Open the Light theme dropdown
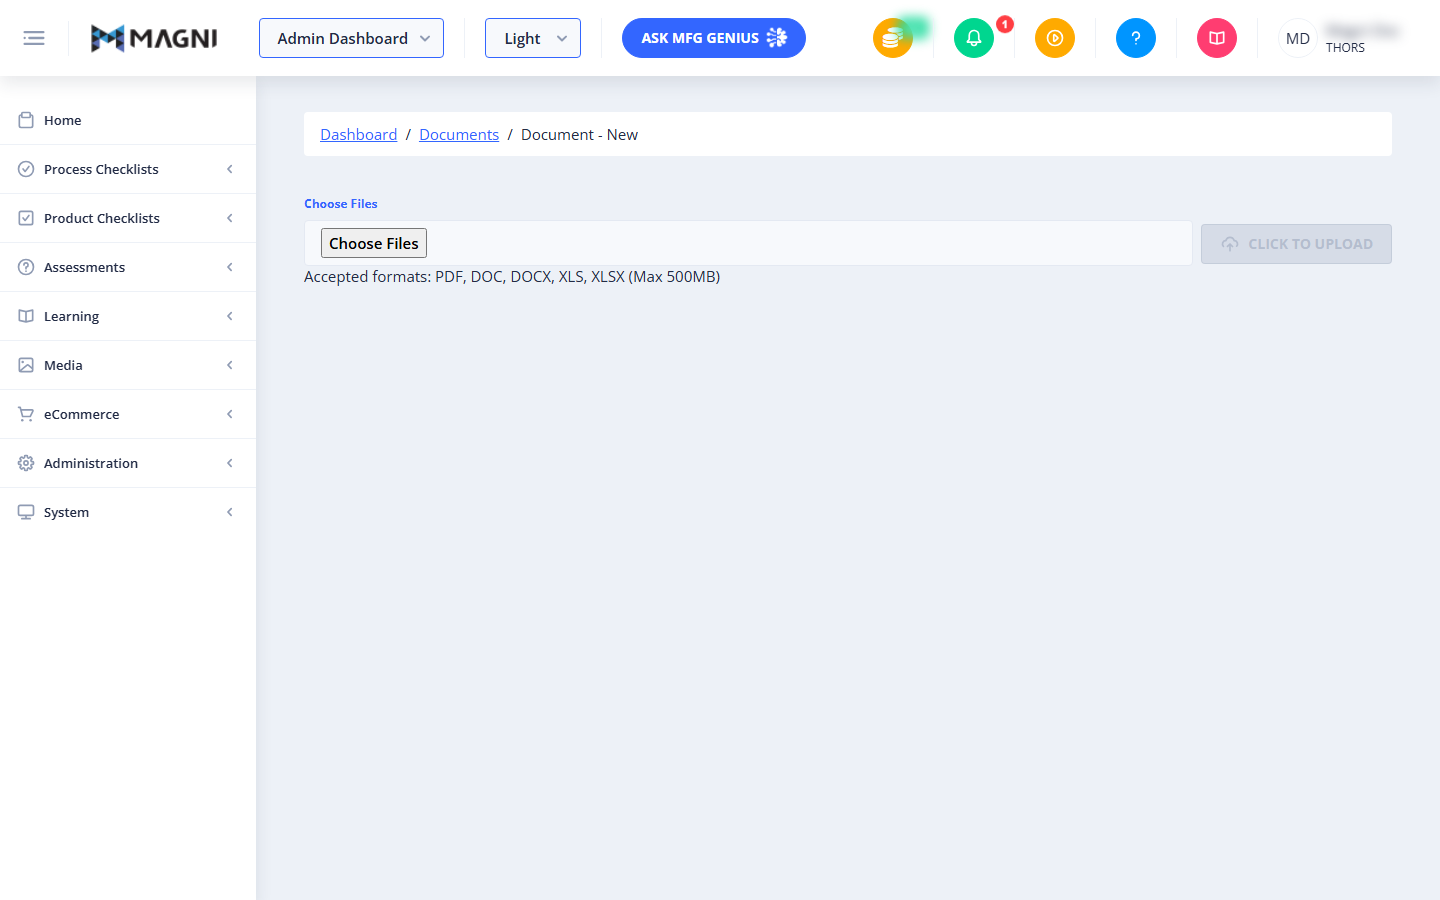 [x=533, y=38]
